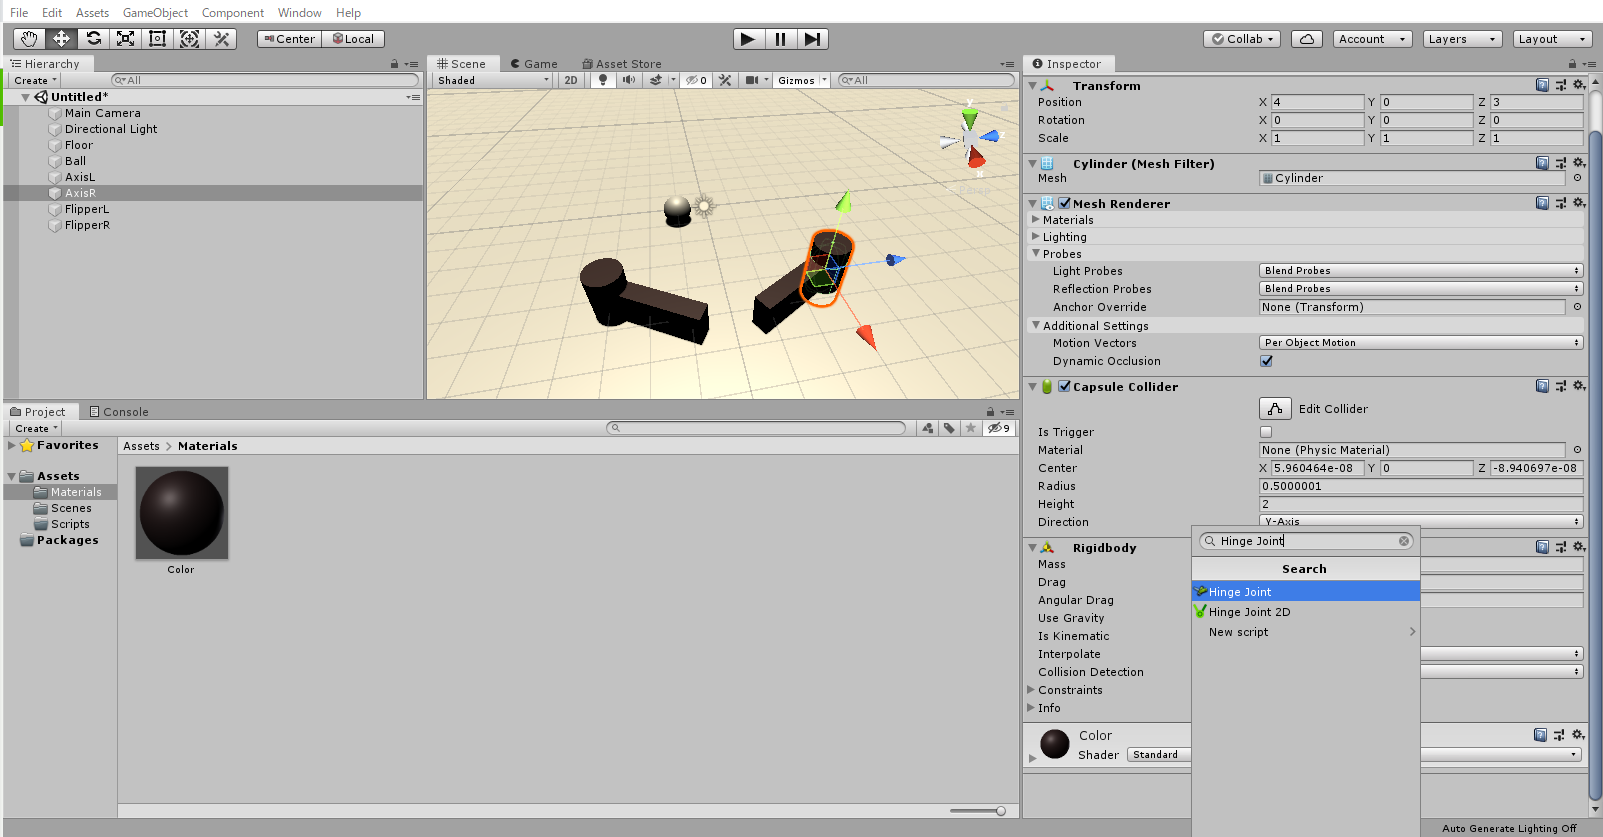Open the Shaded draw mode dropdown
Image resolution: width=1603 pixels, height=837 pixels.
click(x=493, y=80)
